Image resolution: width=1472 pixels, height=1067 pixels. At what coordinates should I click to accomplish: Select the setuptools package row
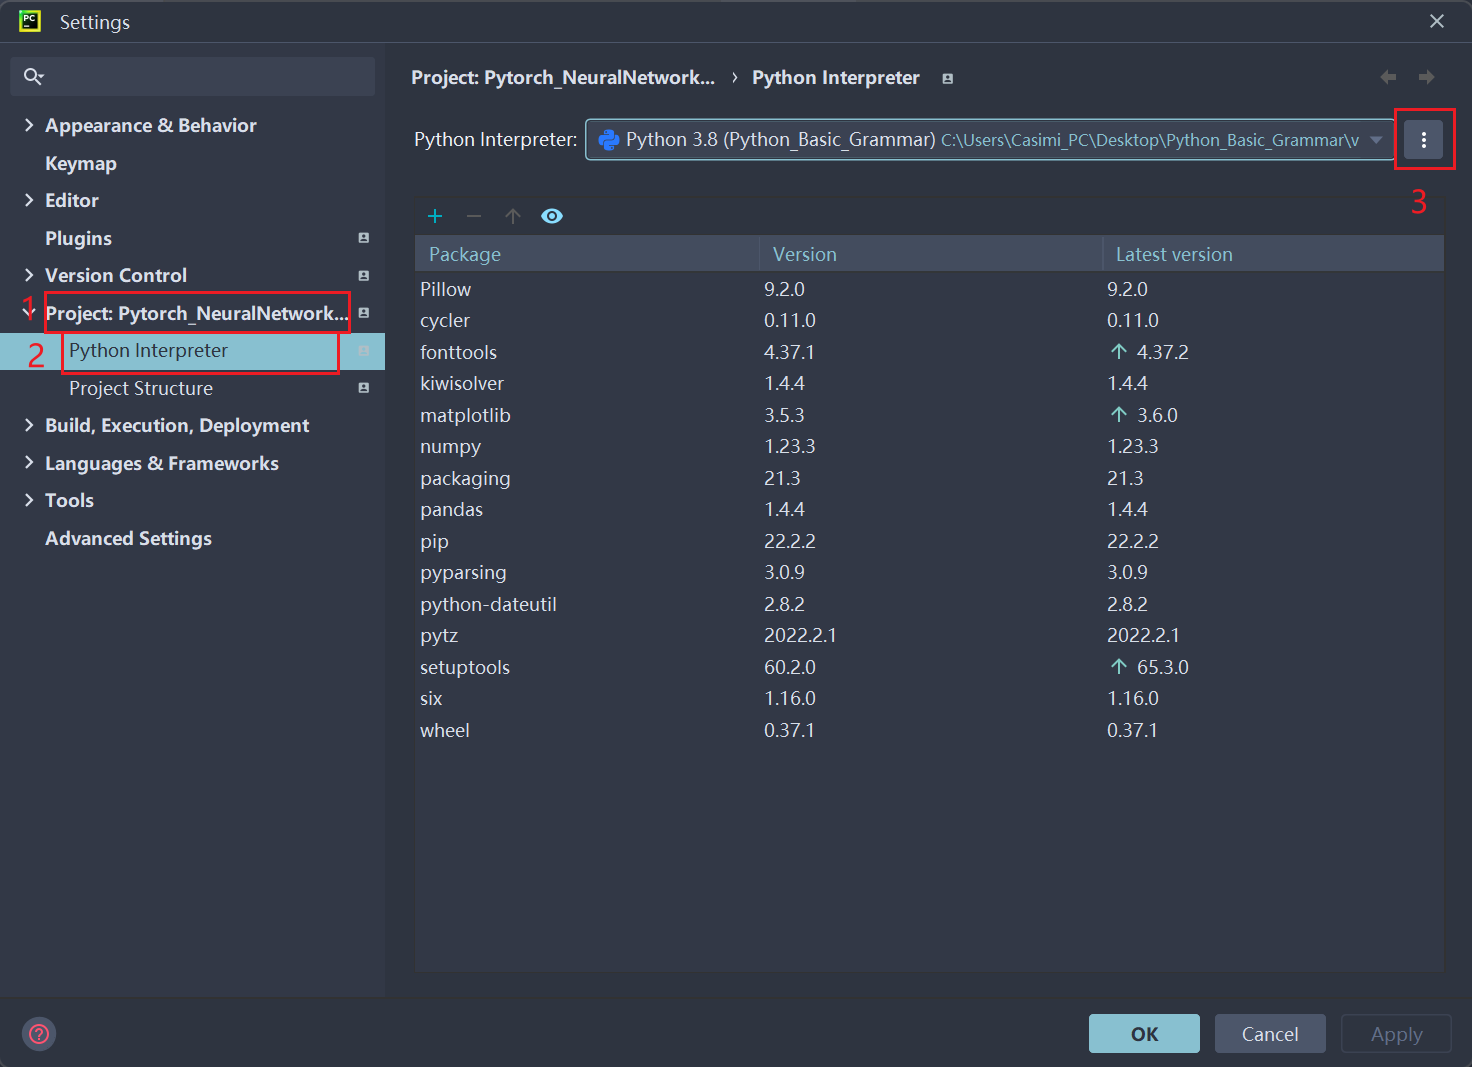pyautogui.click(x=929, y=667)
